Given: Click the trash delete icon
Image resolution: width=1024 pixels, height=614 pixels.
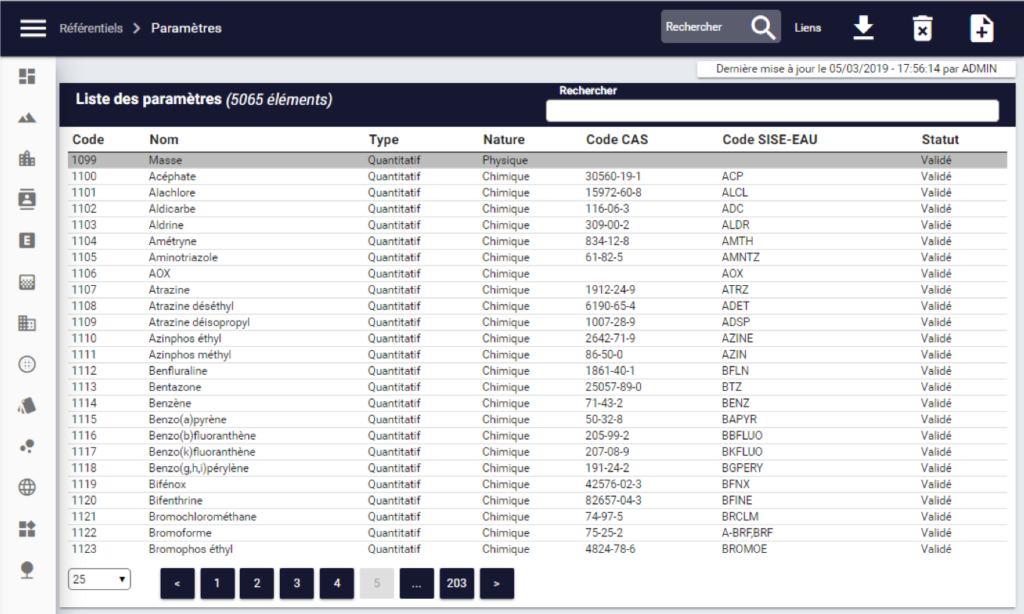Looking at the screenshot, I should [922, 28].
